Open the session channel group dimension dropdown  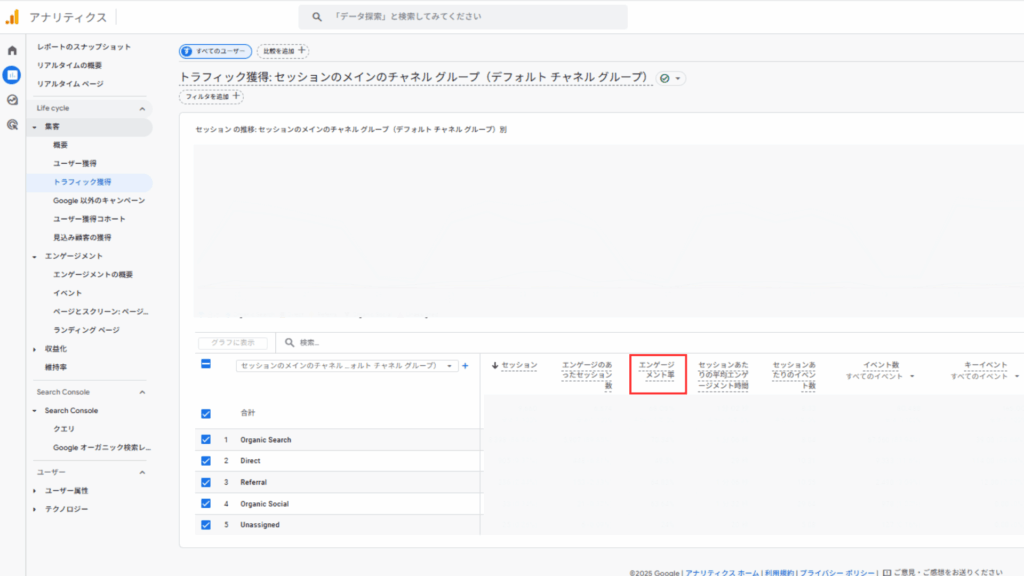(x=347, y=366)
